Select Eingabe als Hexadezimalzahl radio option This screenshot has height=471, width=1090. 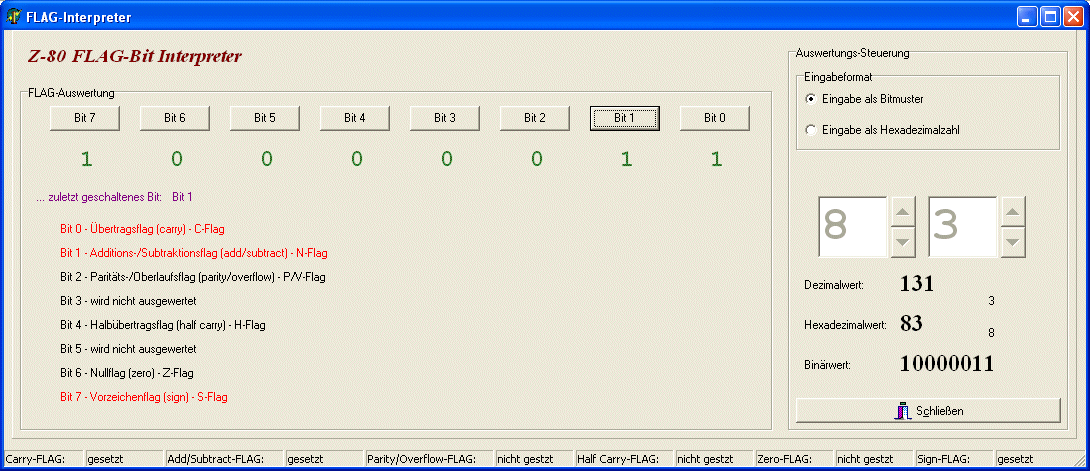point(882,130)
